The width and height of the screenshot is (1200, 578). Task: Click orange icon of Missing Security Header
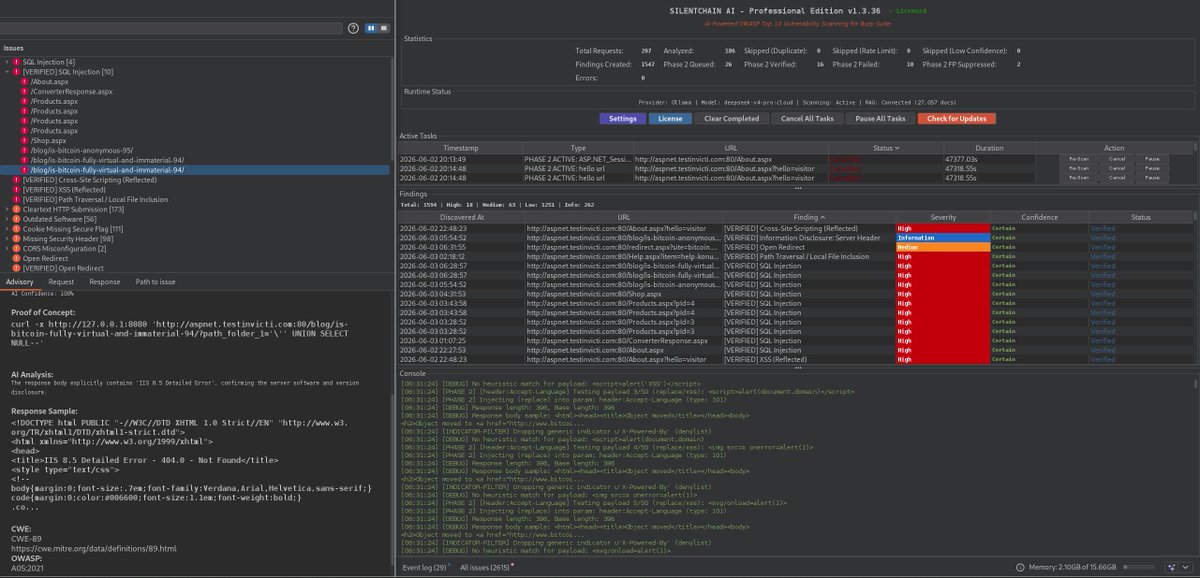pos(16,239)
